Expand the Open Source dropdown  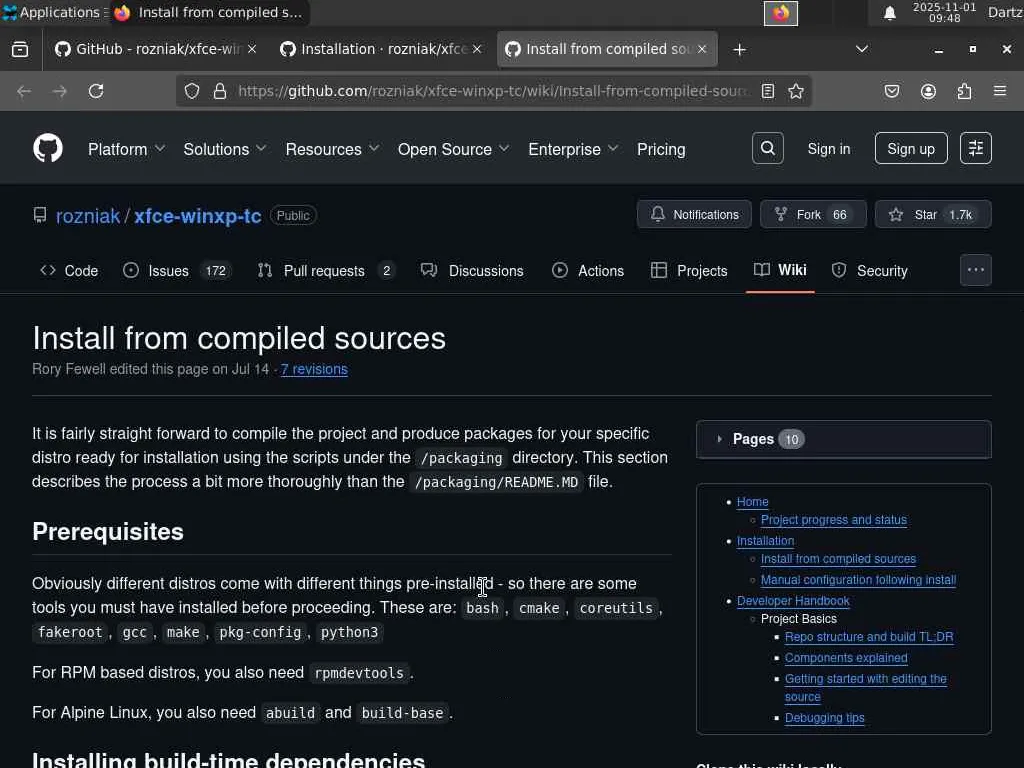coord(453,149)
